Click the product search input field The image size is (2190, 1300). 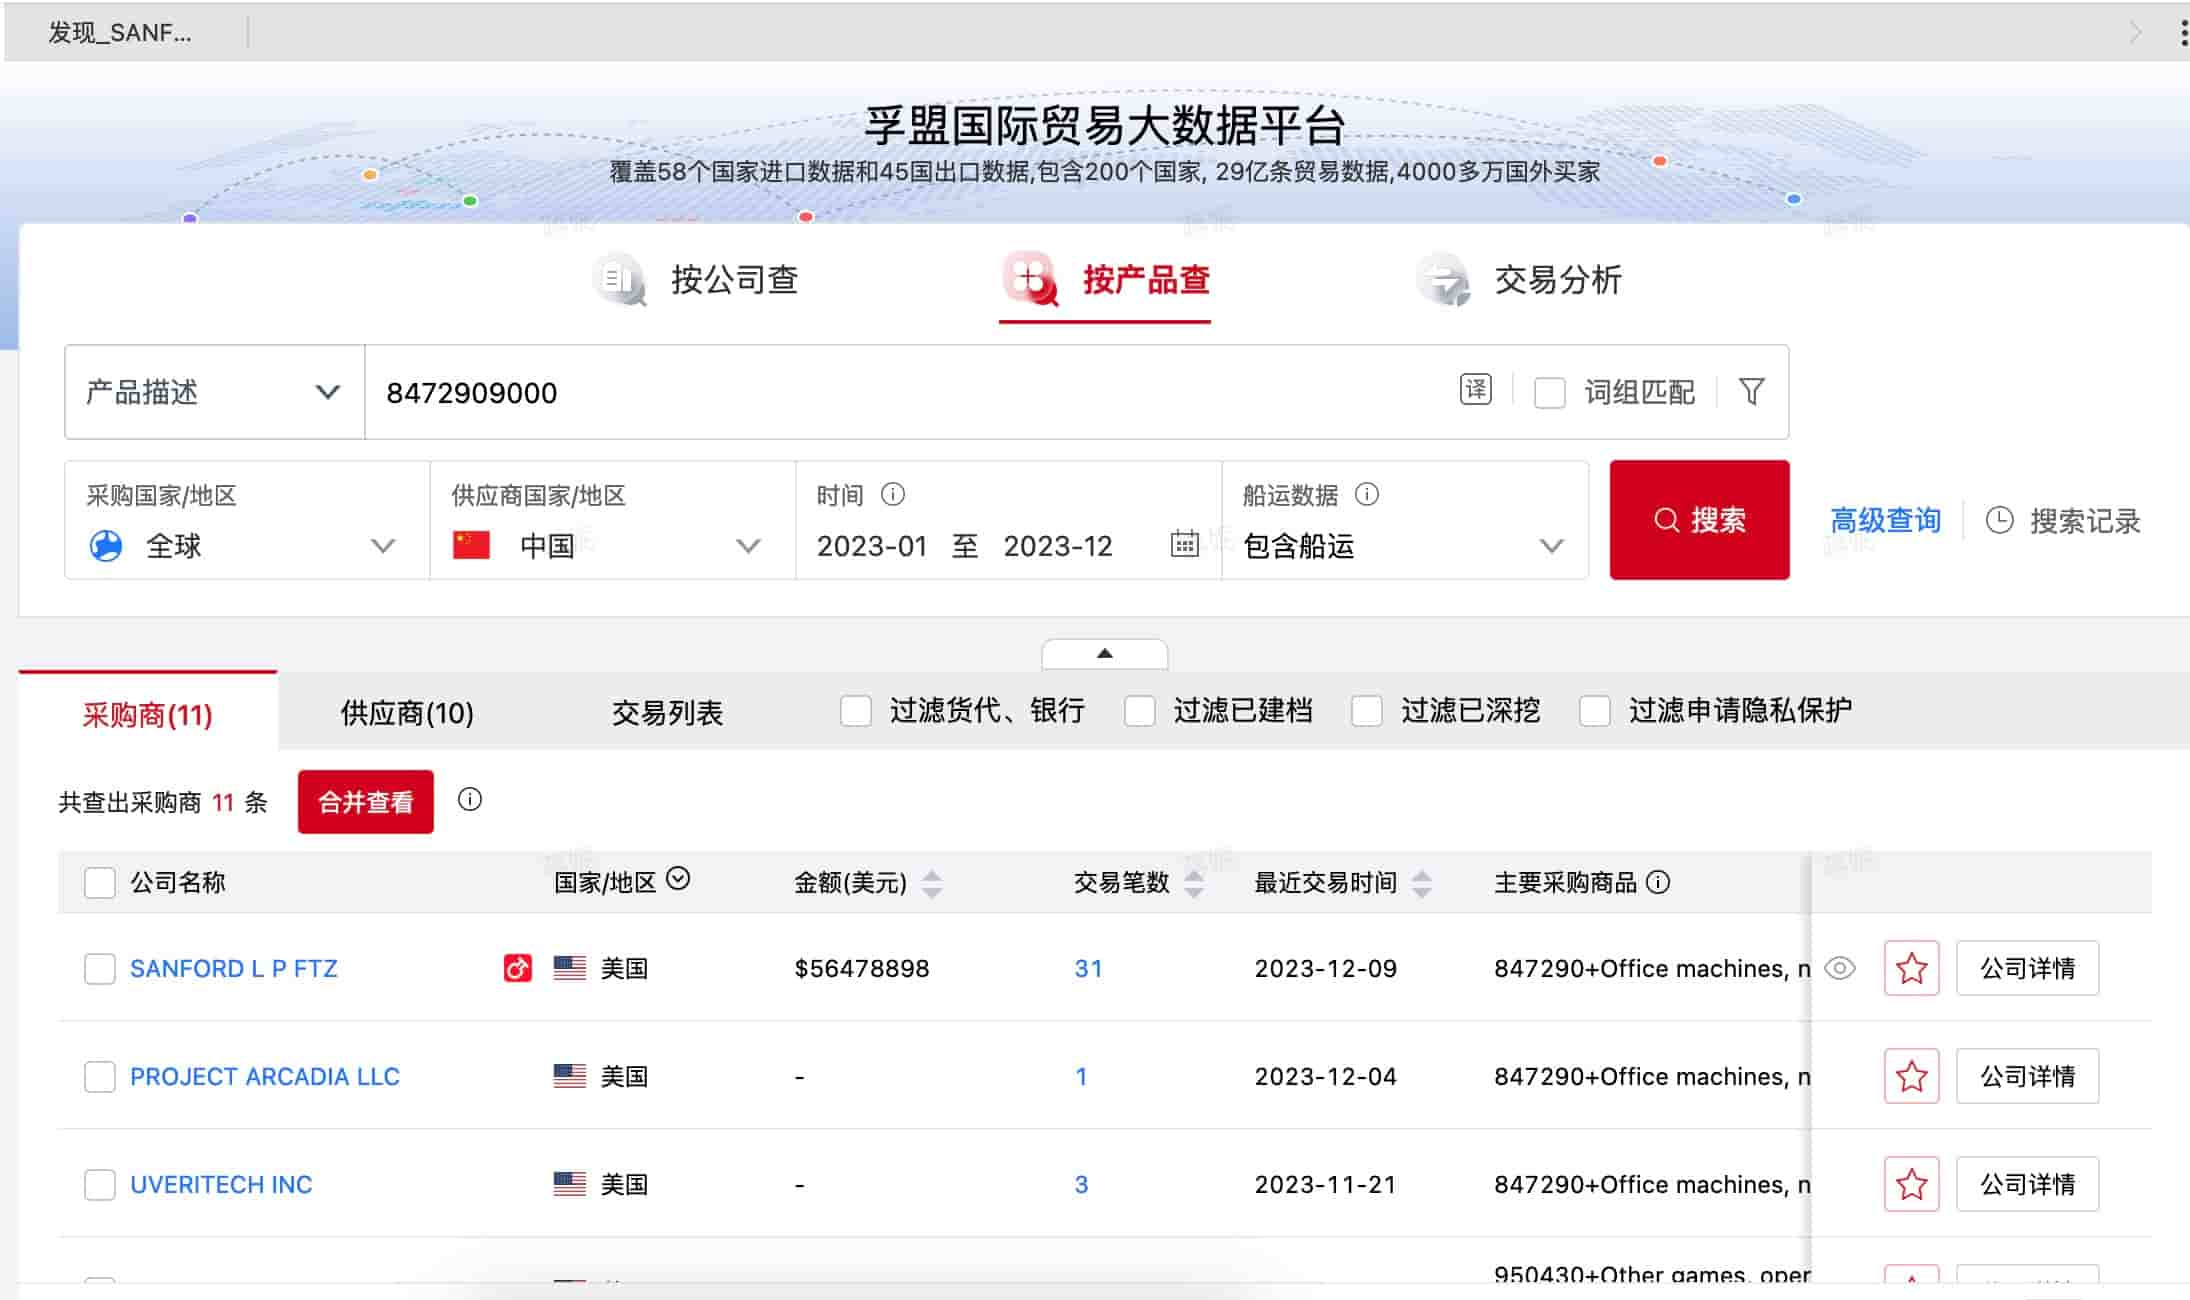900,392
